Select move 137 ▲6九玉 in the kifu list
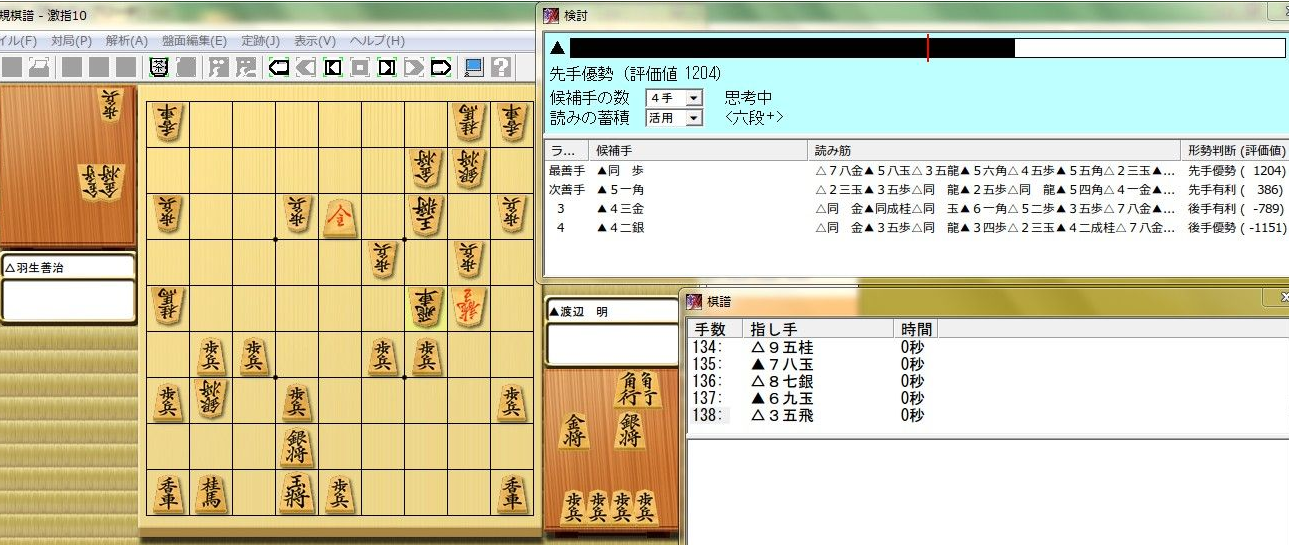This screenshot has height=545, width=1289. pos(810,398)
